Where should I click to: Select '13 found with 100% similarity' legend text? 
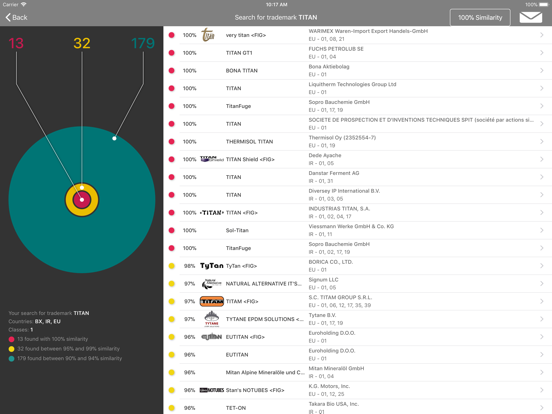53,339
